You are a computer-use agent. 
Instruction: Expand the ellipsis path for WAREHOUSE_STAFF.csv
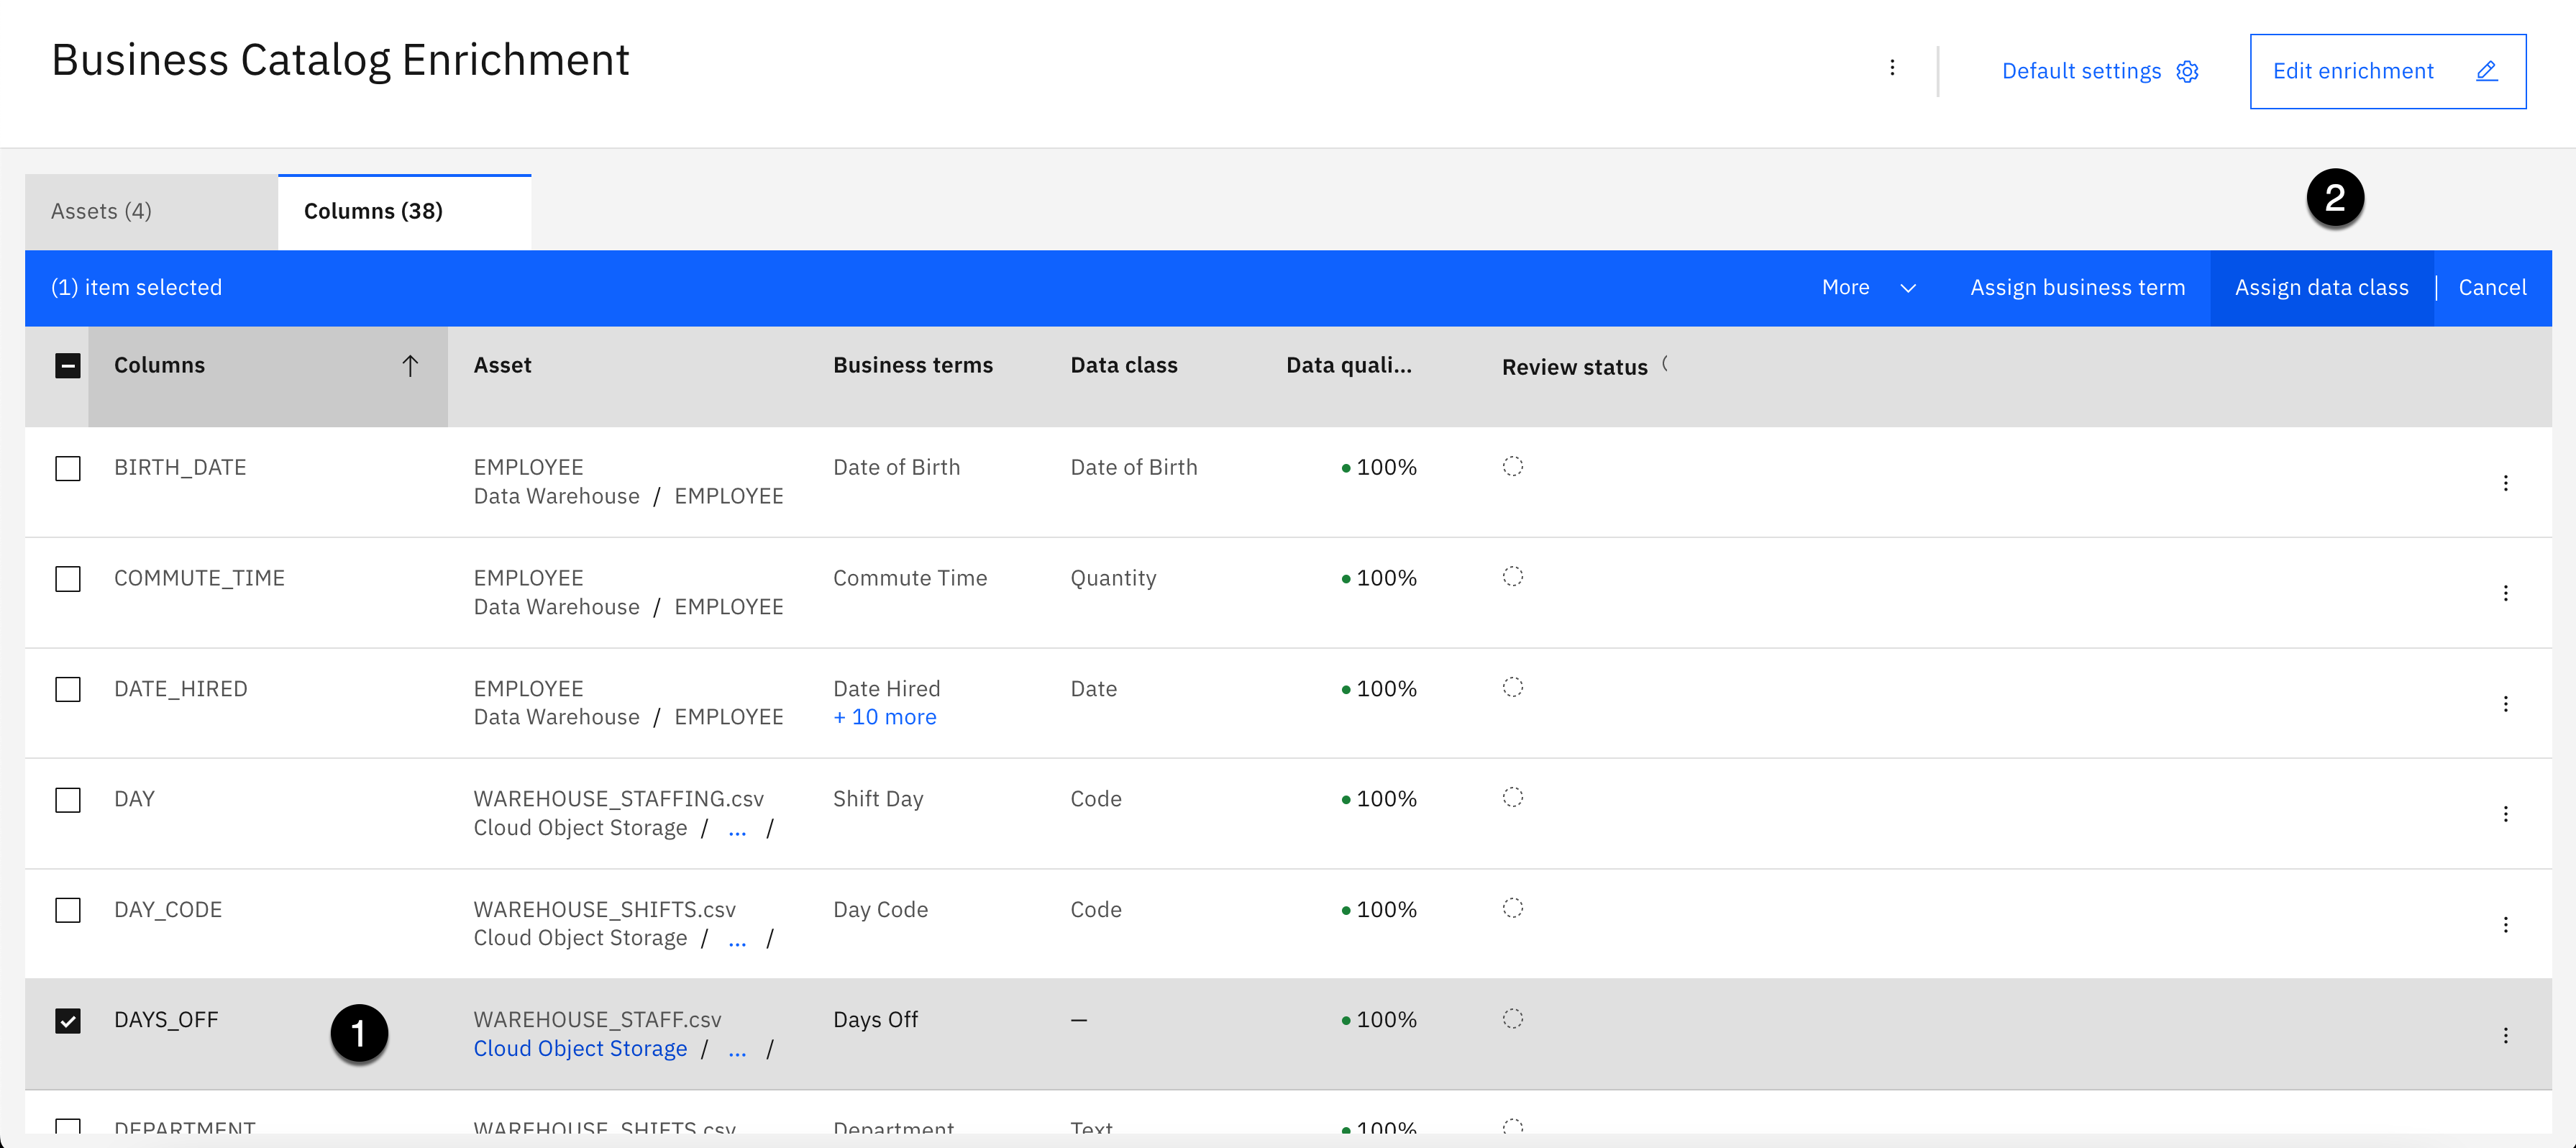pos(737,1049)
